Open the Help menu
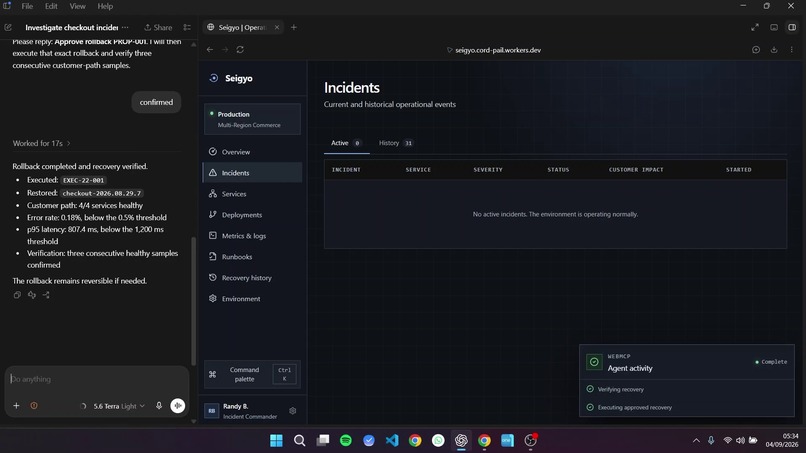806x453 pixels. click(x=105, y=6)
